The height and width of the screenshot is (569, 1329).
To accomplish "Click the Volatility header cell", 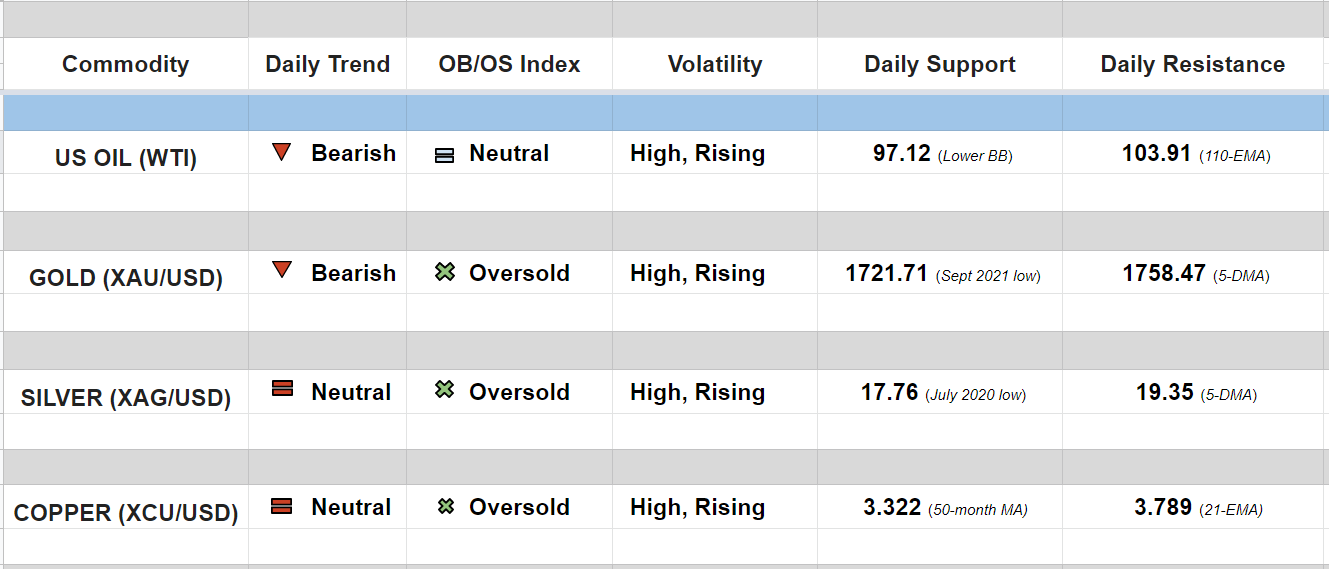I will point(714,65).
